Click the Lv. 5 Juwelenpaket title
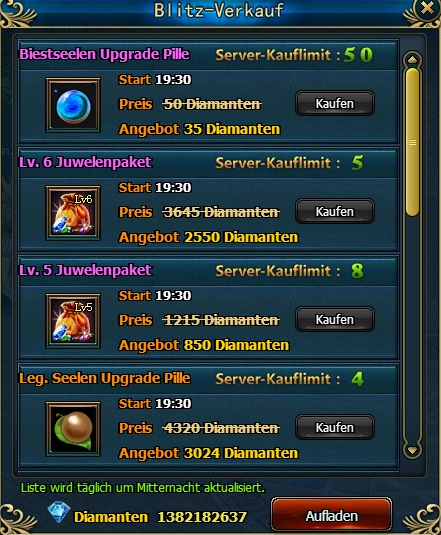The image size is (441, 535). click(85, 270)
